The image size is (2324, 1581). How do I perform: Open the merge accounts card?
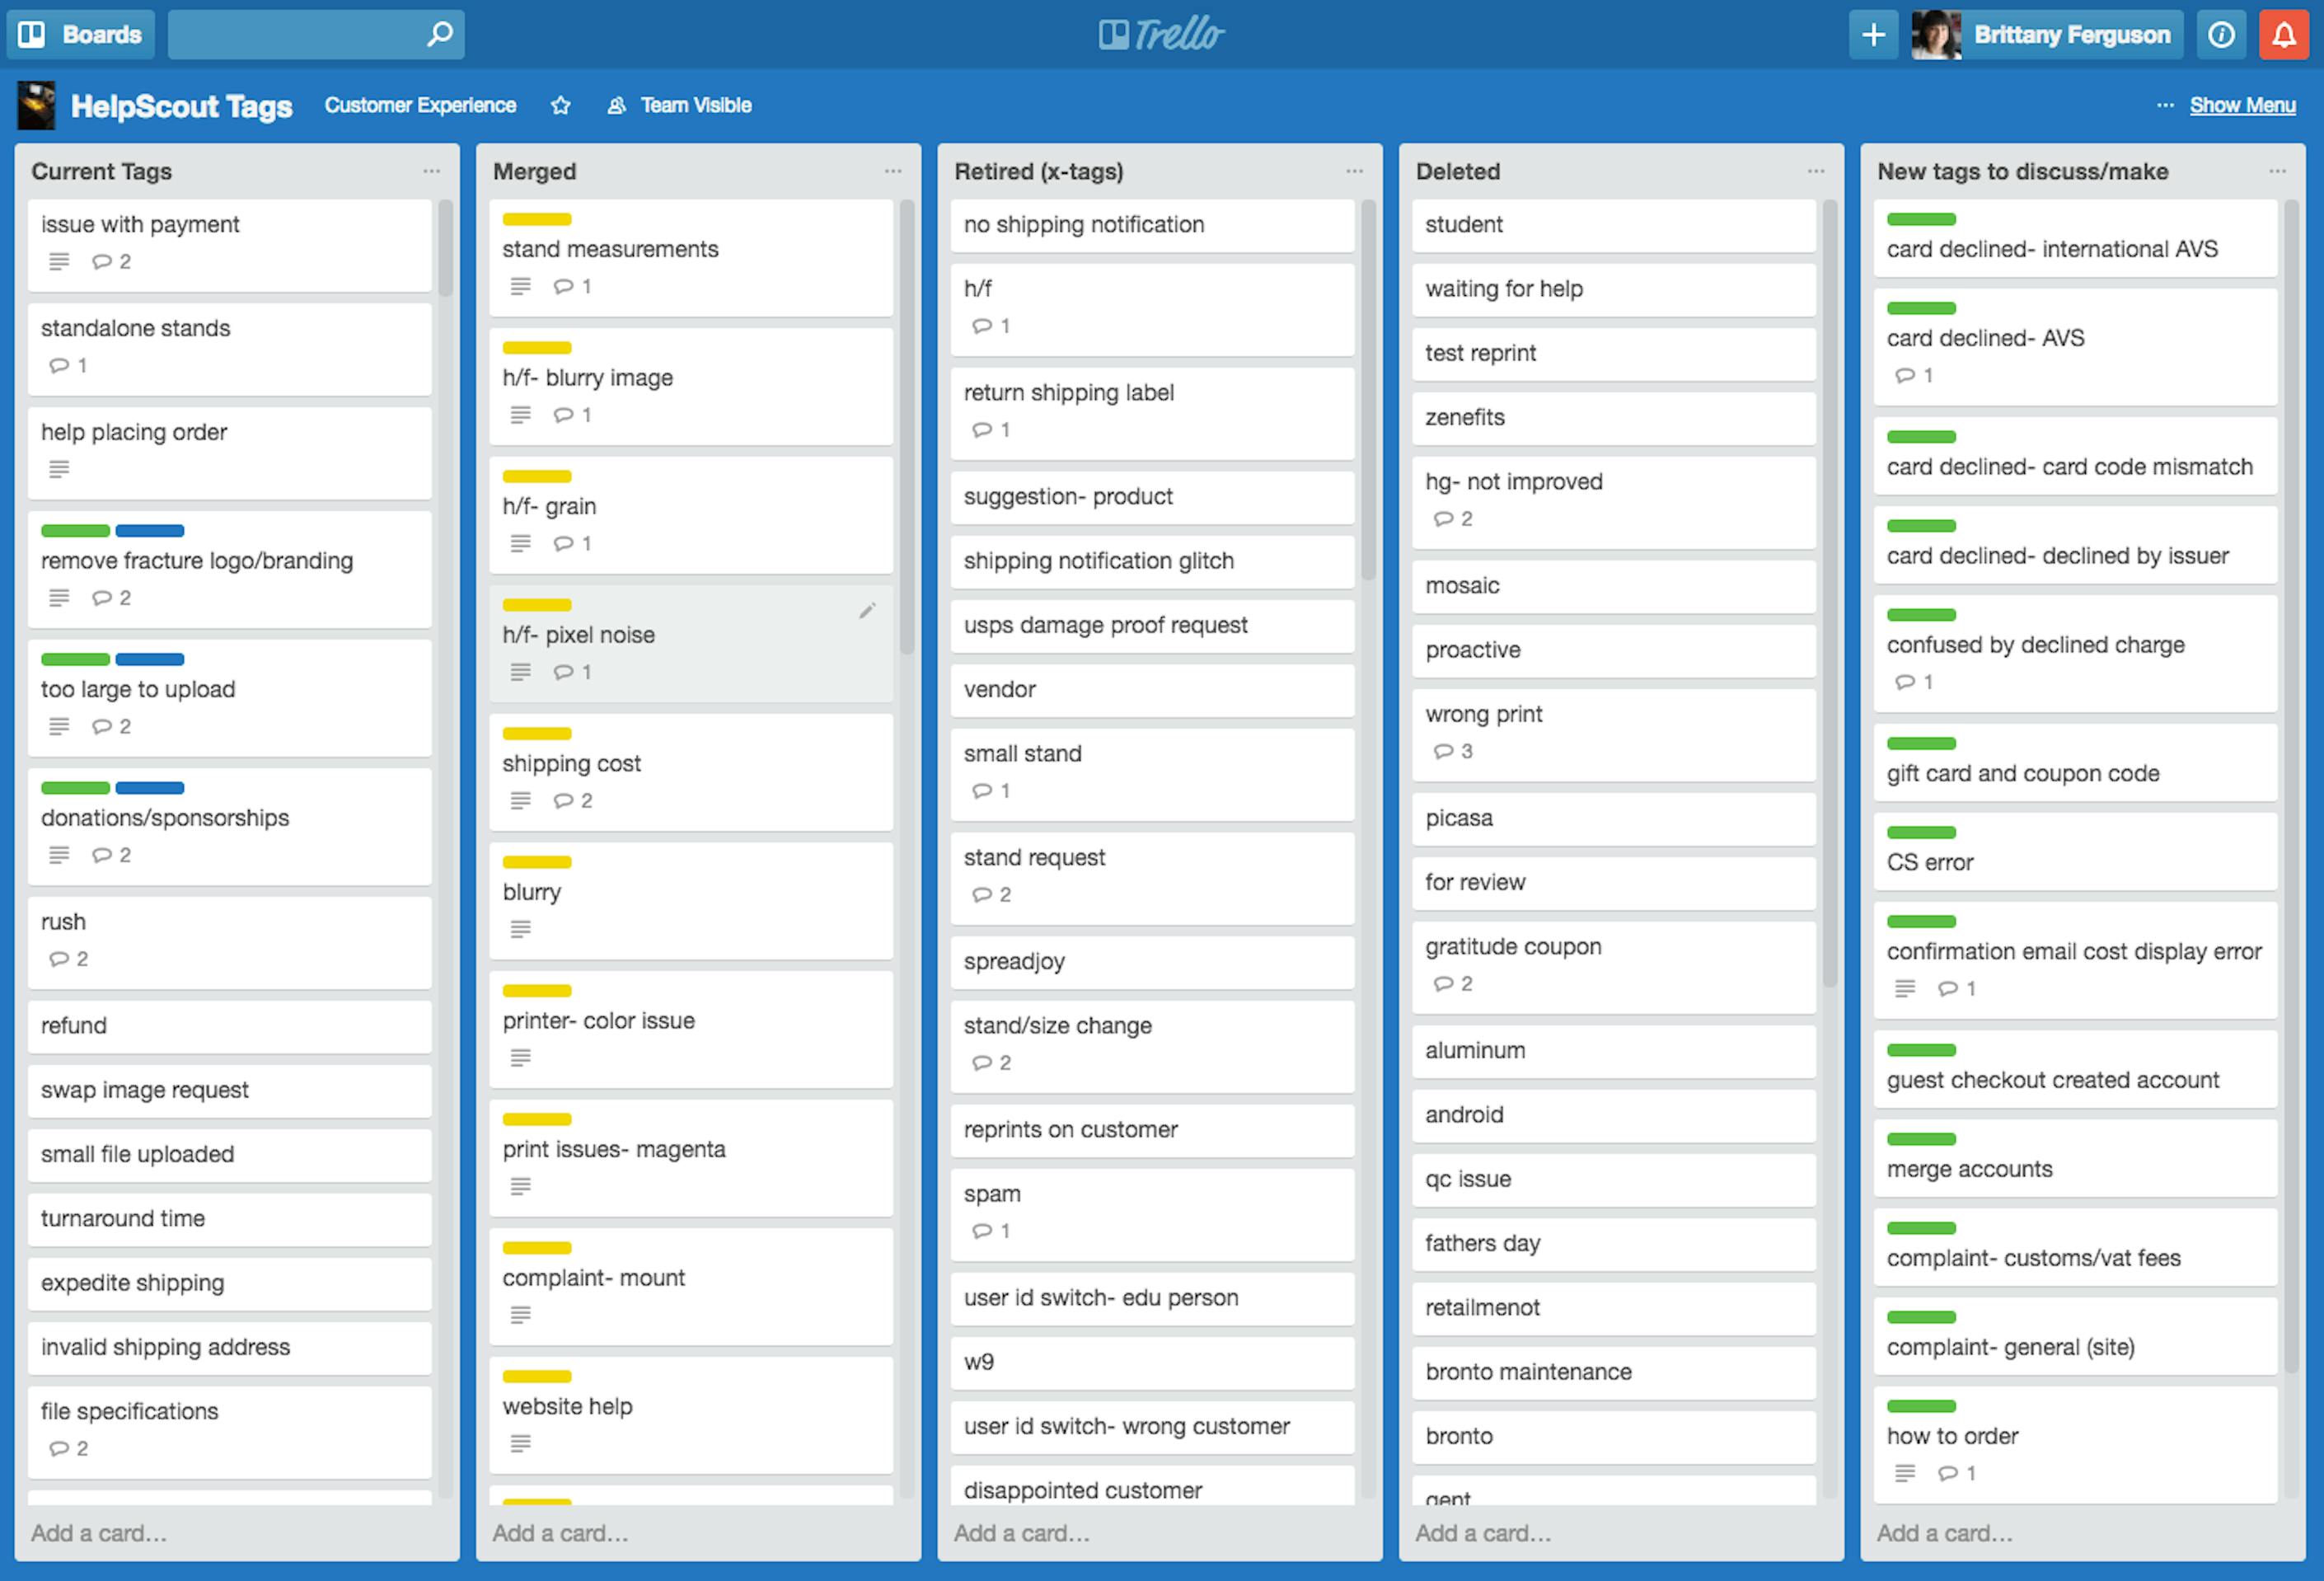coord(2075,1158)
